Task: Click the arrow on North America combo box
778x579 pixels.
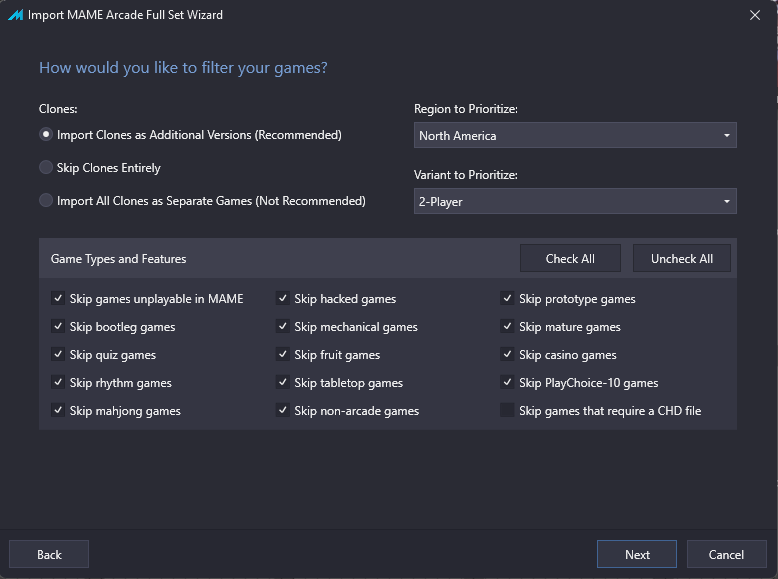Action: click(726, 135)
